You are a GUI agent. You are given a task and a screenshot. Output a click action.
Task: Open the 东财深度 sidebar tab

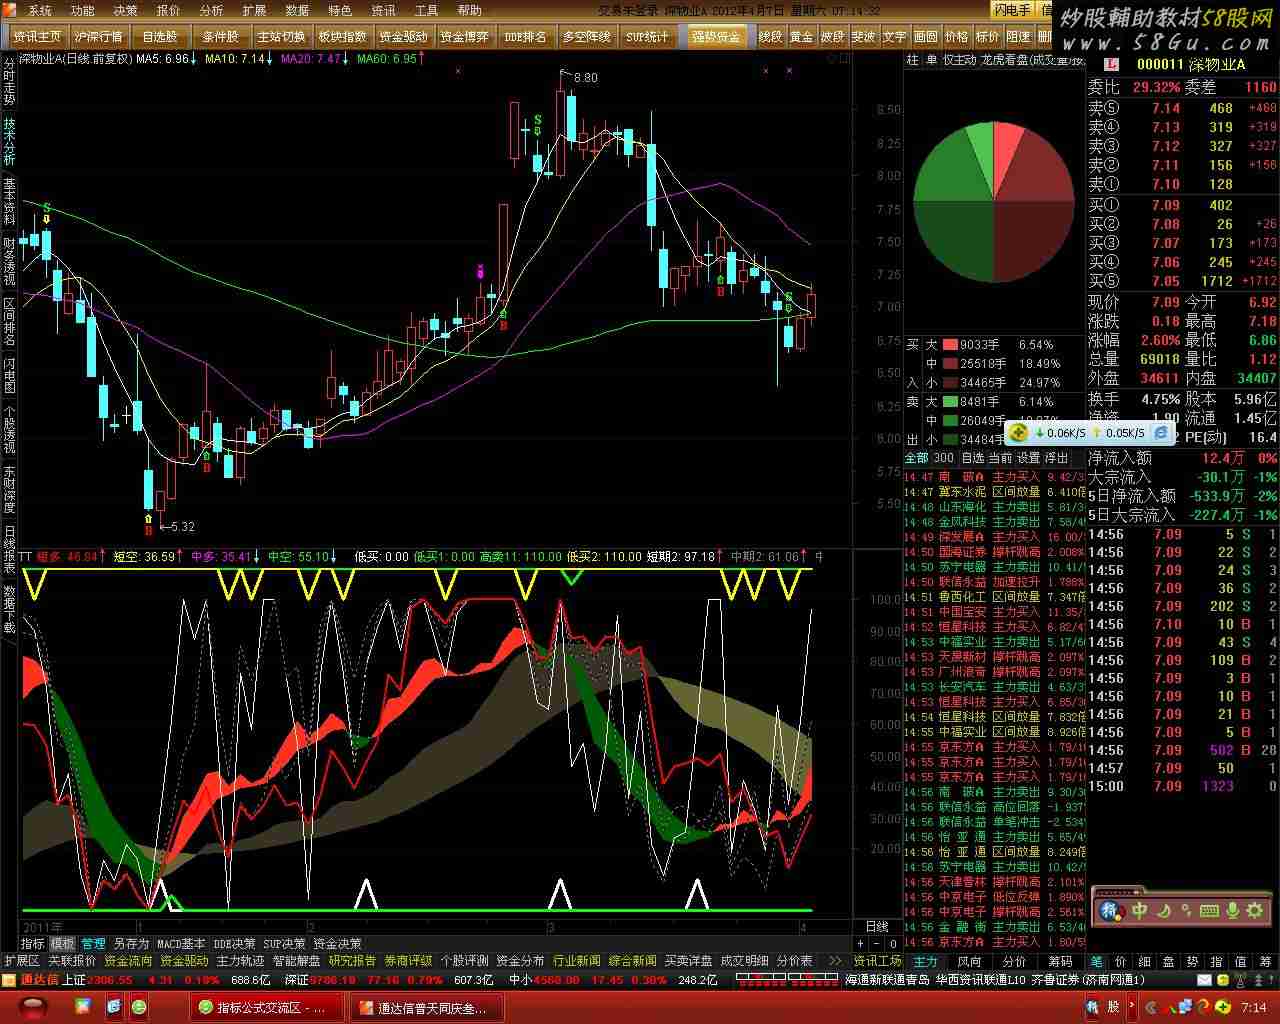click(x=9, y=489)
